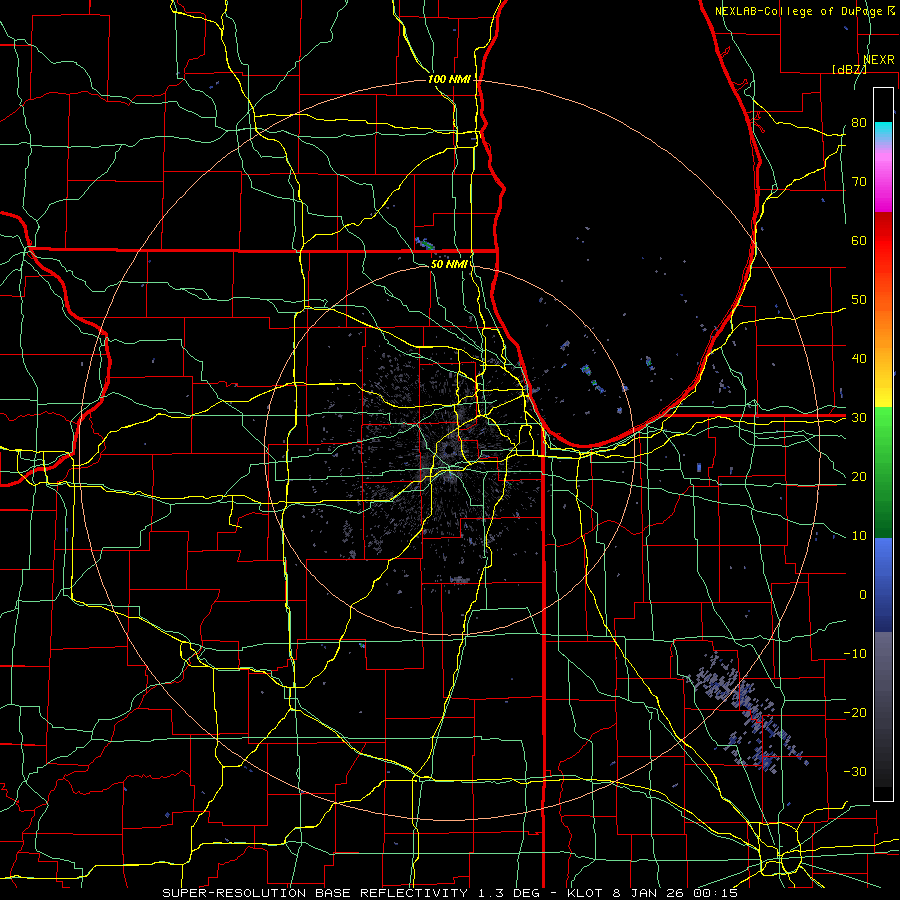The height and width of the screenshot is (900, 900).
Task: Click the 30 dBZ scale value
Action: [x=859, y=417]
